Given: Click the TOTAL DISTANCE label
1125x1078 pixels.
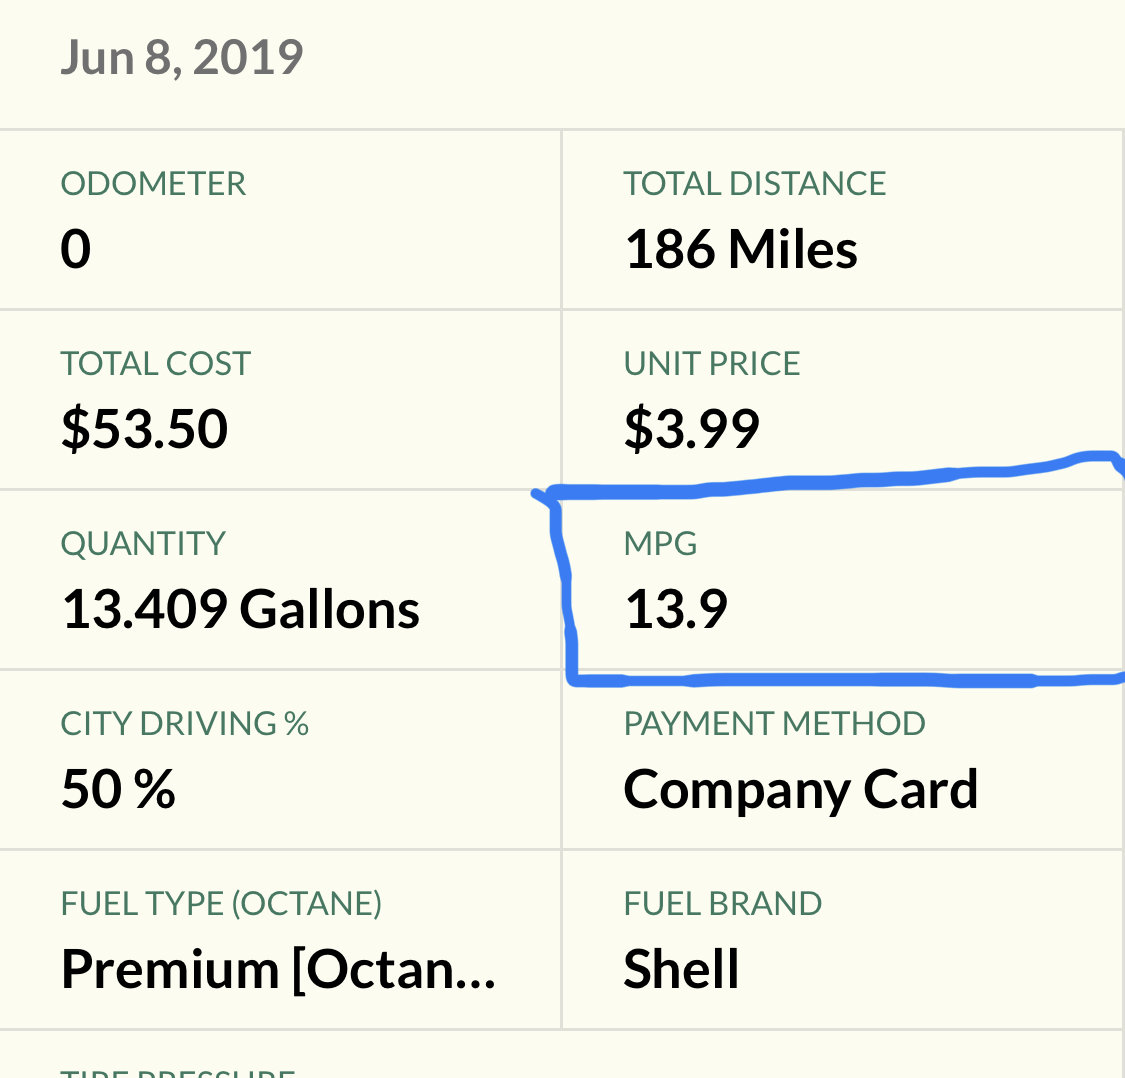Looking at the screenshot, I should click(755, 184).
